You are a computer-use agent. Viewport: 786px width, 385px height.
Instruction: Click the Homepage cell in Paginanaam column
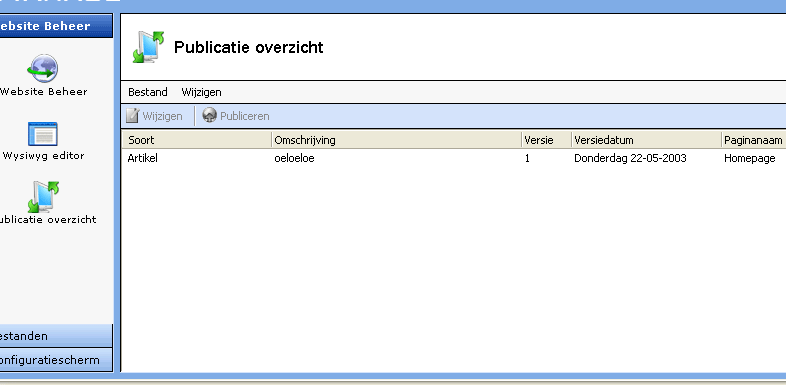[x=750, y=158]
